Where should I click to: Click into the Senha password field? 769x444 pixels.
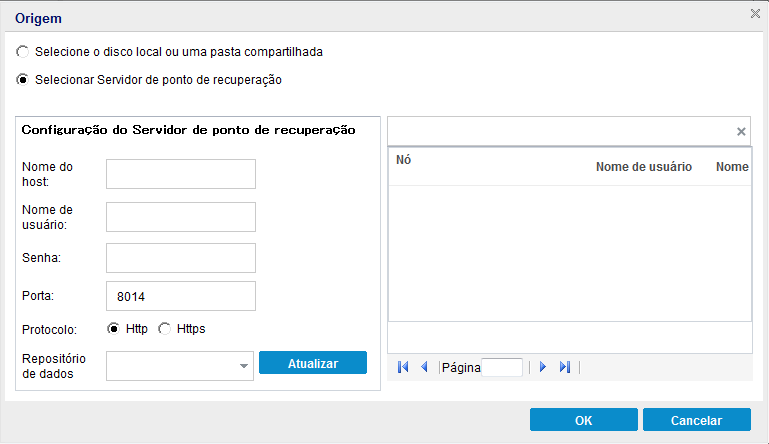coord(181,258)
